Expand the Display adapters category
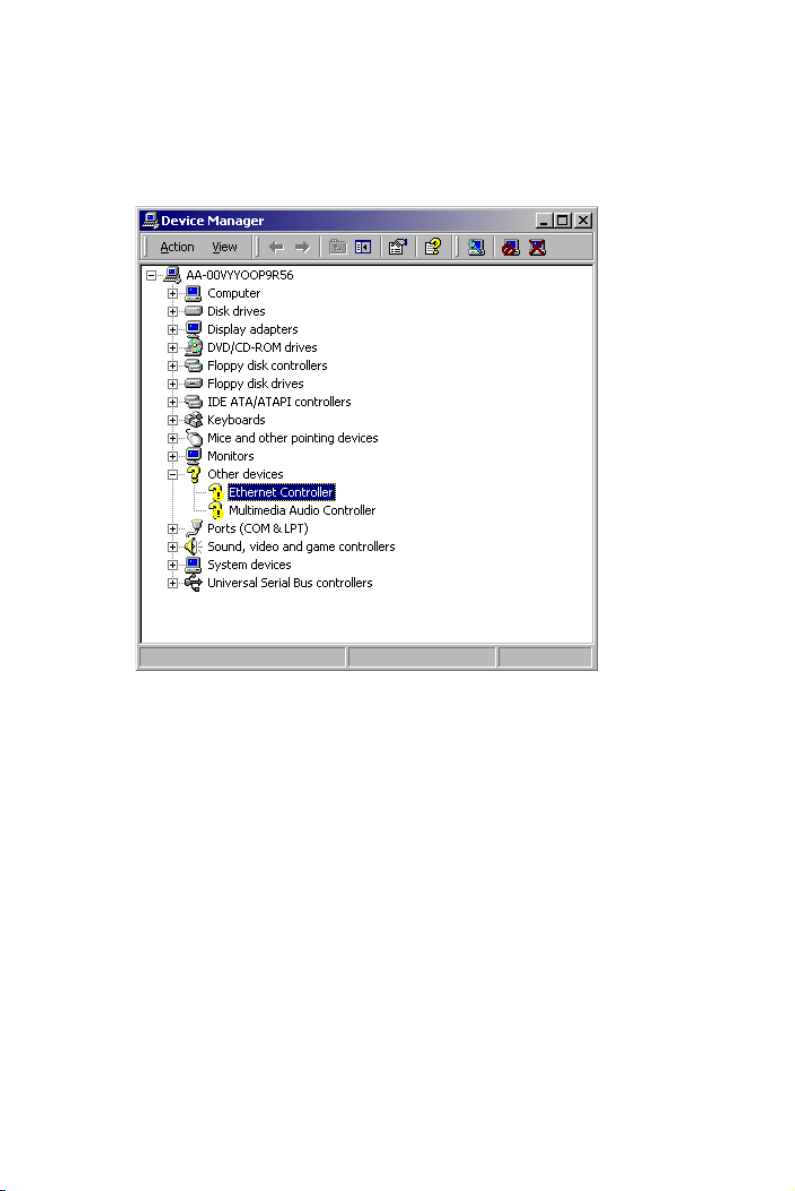 tap(172, 330)
